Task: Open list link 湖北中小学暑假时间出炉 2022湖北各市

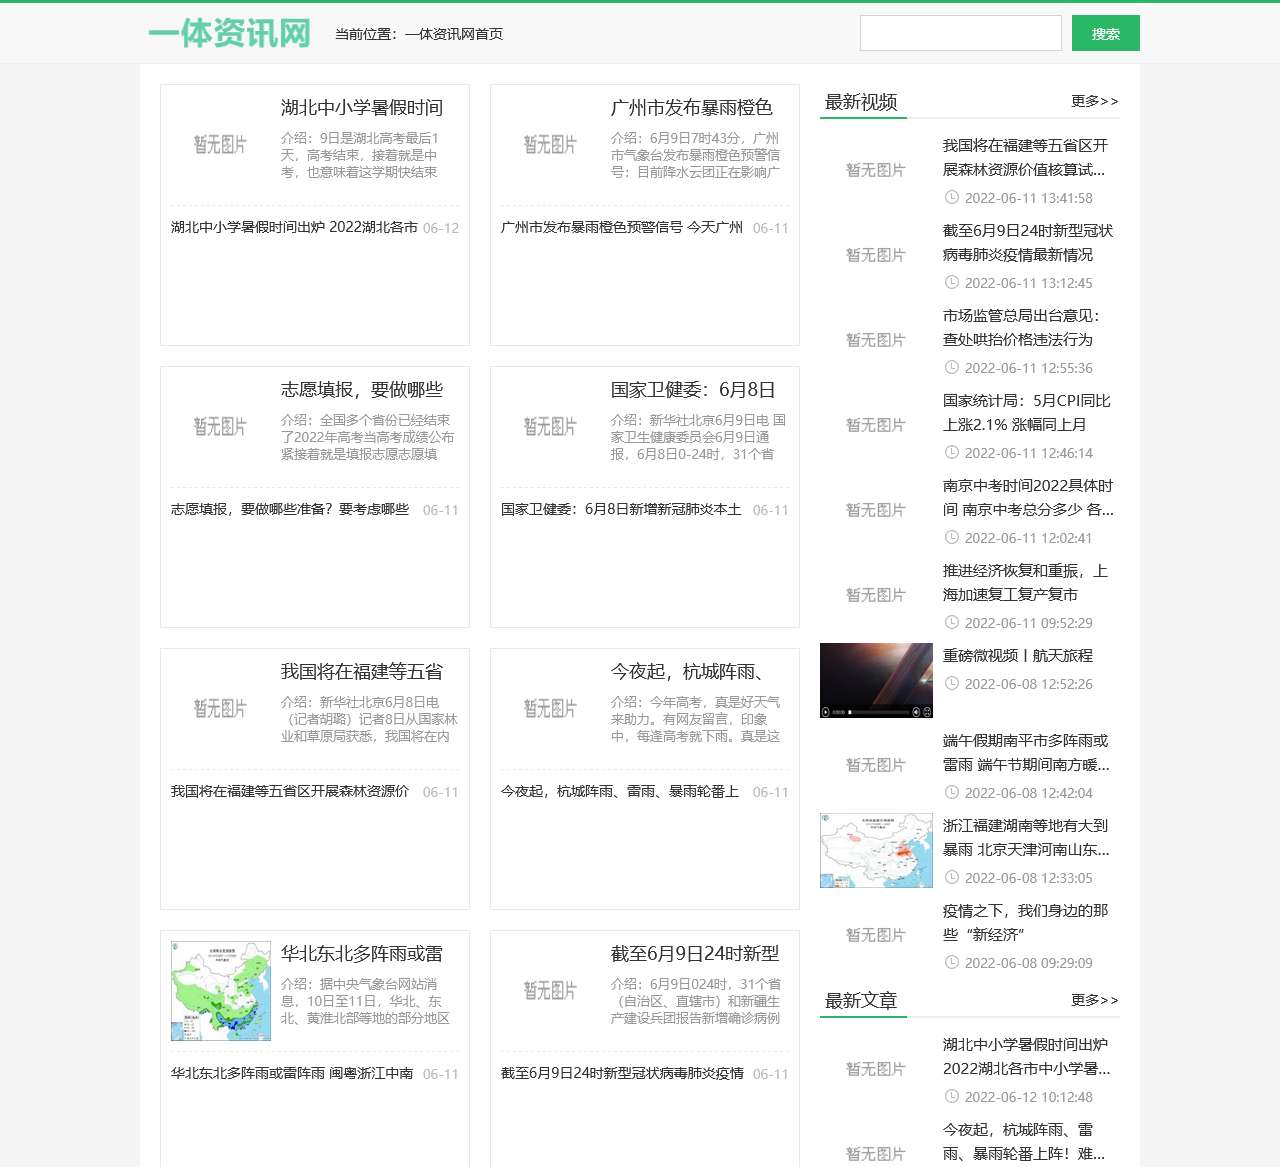Action: click(294, 228)
